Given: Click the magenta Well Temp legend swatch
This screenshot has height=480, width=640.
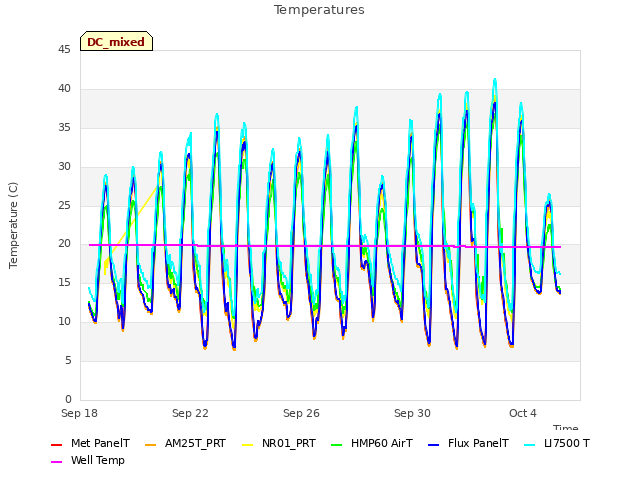Looking at the screenshot, I should point(56,462).
